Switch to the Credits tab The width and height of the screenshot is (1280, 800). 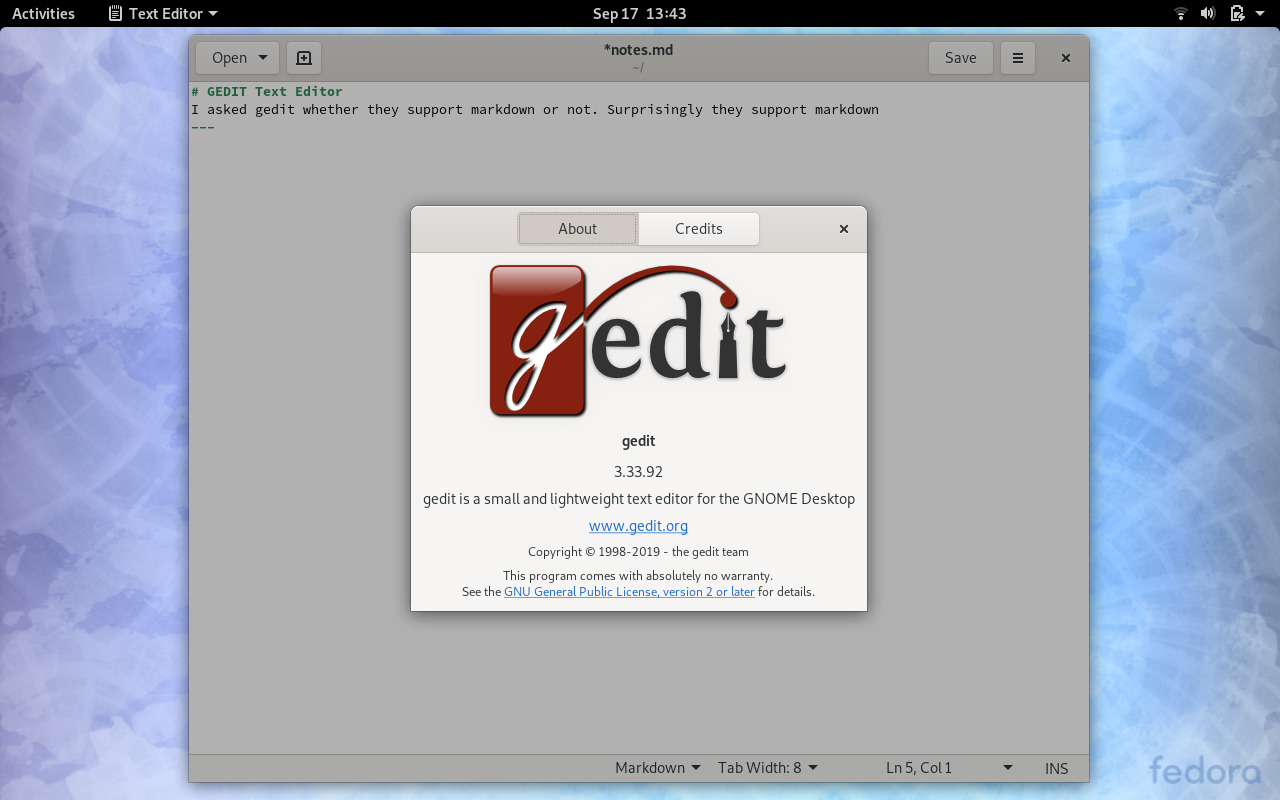698,228
